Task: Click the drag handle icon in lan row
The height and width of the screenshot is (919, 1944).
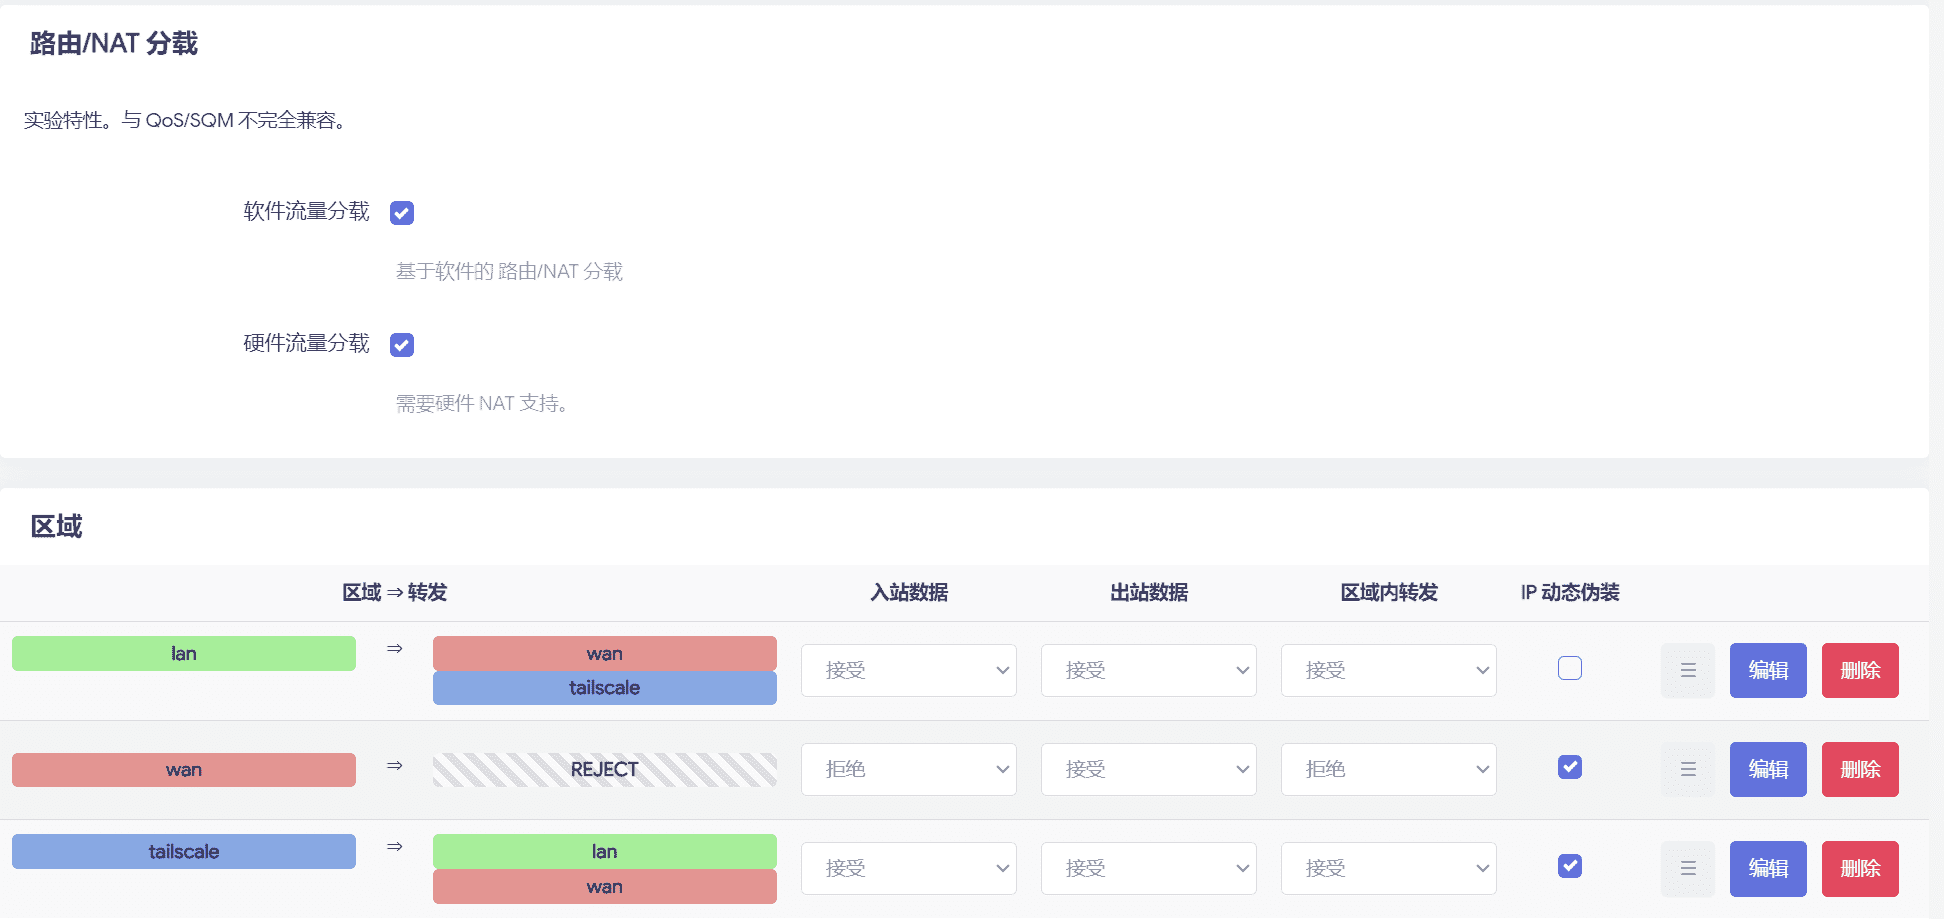Action: (1687, 671)
